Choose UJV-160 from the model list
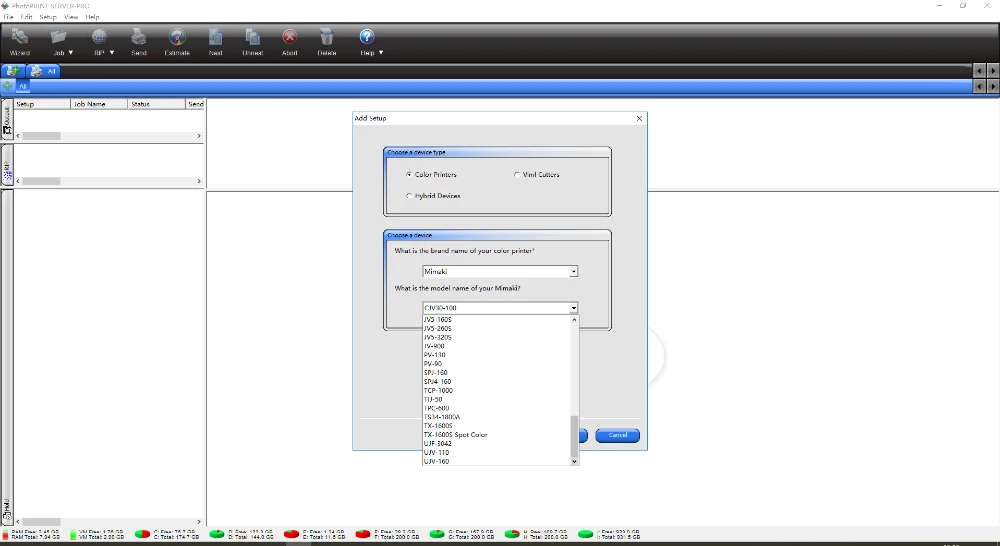This screenshot has height=546, width=1000. coord(497,461)
